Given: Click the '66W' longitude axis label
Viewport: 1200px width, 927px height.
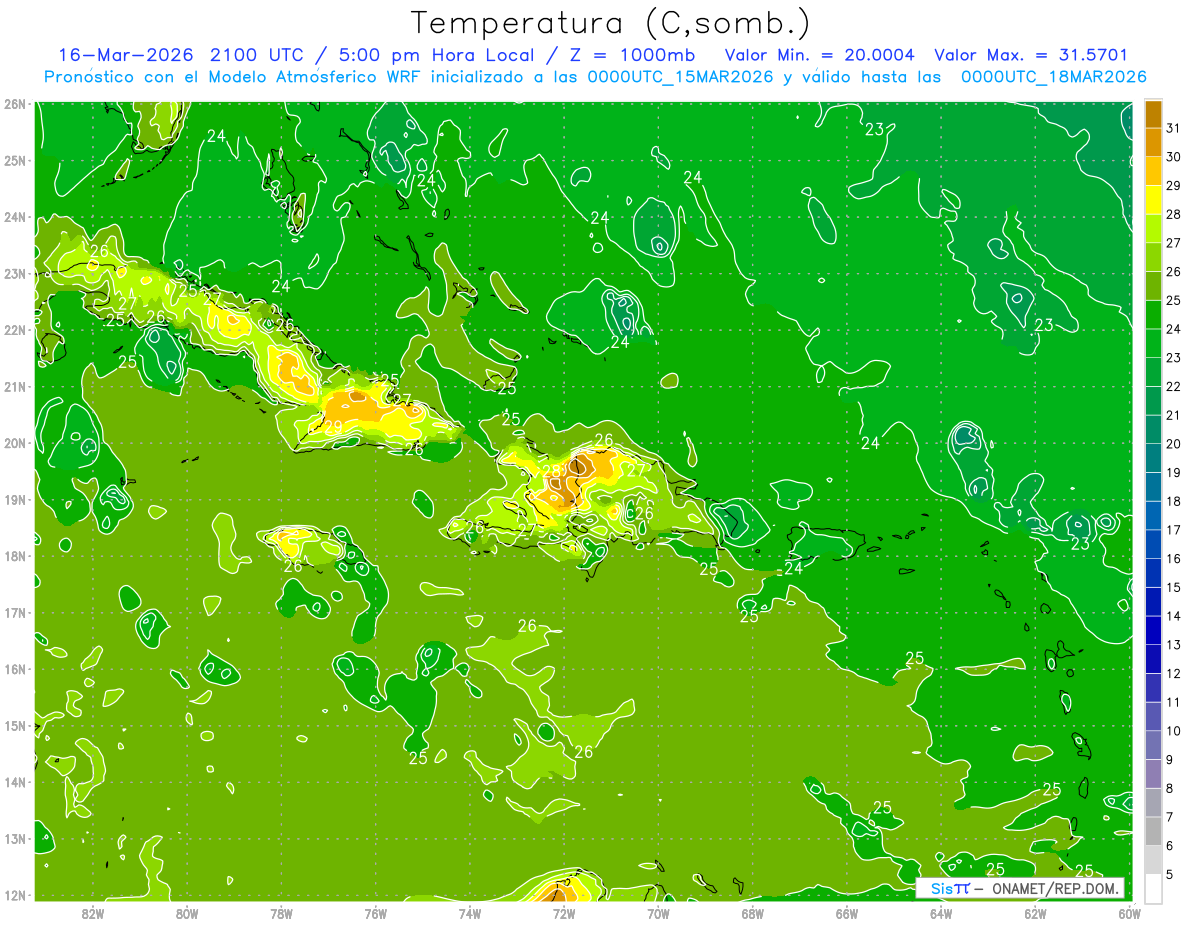Looking at the screenshot, I should 846,913.
